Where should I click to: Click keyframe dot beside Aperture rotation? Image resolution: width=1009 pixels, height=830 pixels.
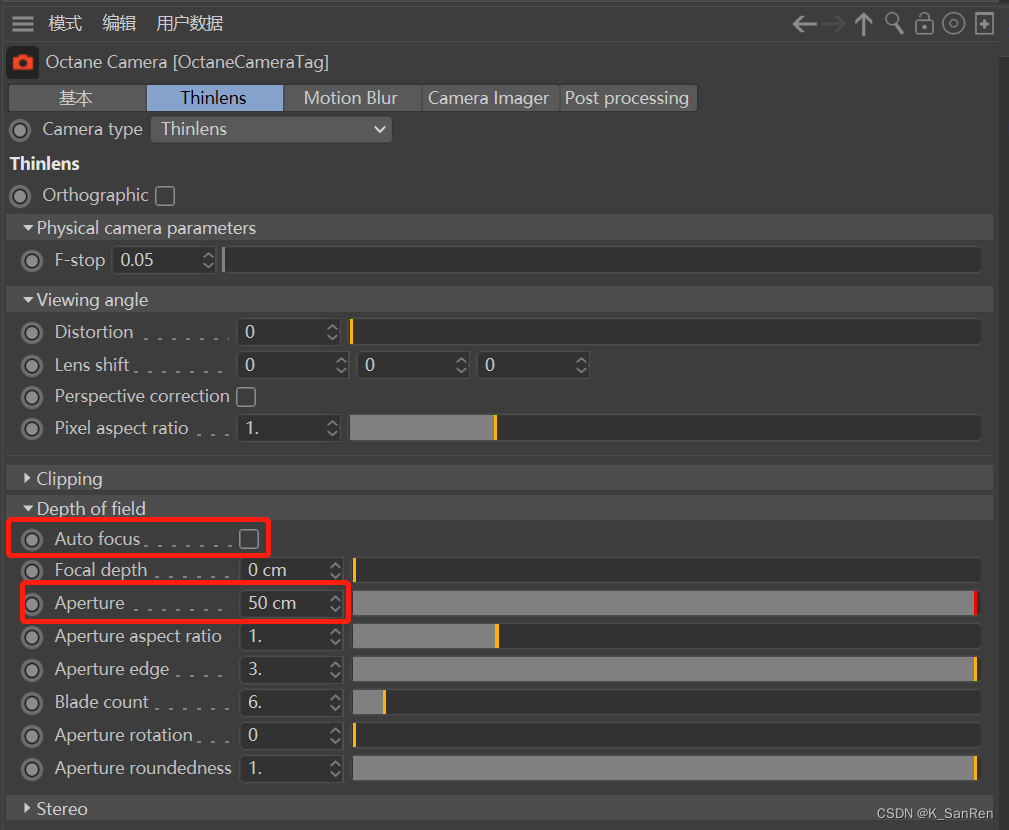32,736
